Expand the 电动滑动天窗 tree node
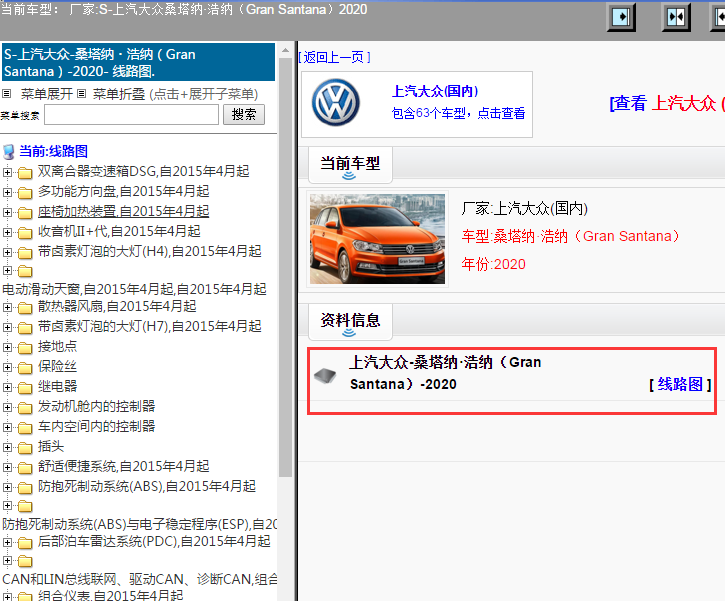This screenshot has height=601, width=725. [x=7, y=270]
